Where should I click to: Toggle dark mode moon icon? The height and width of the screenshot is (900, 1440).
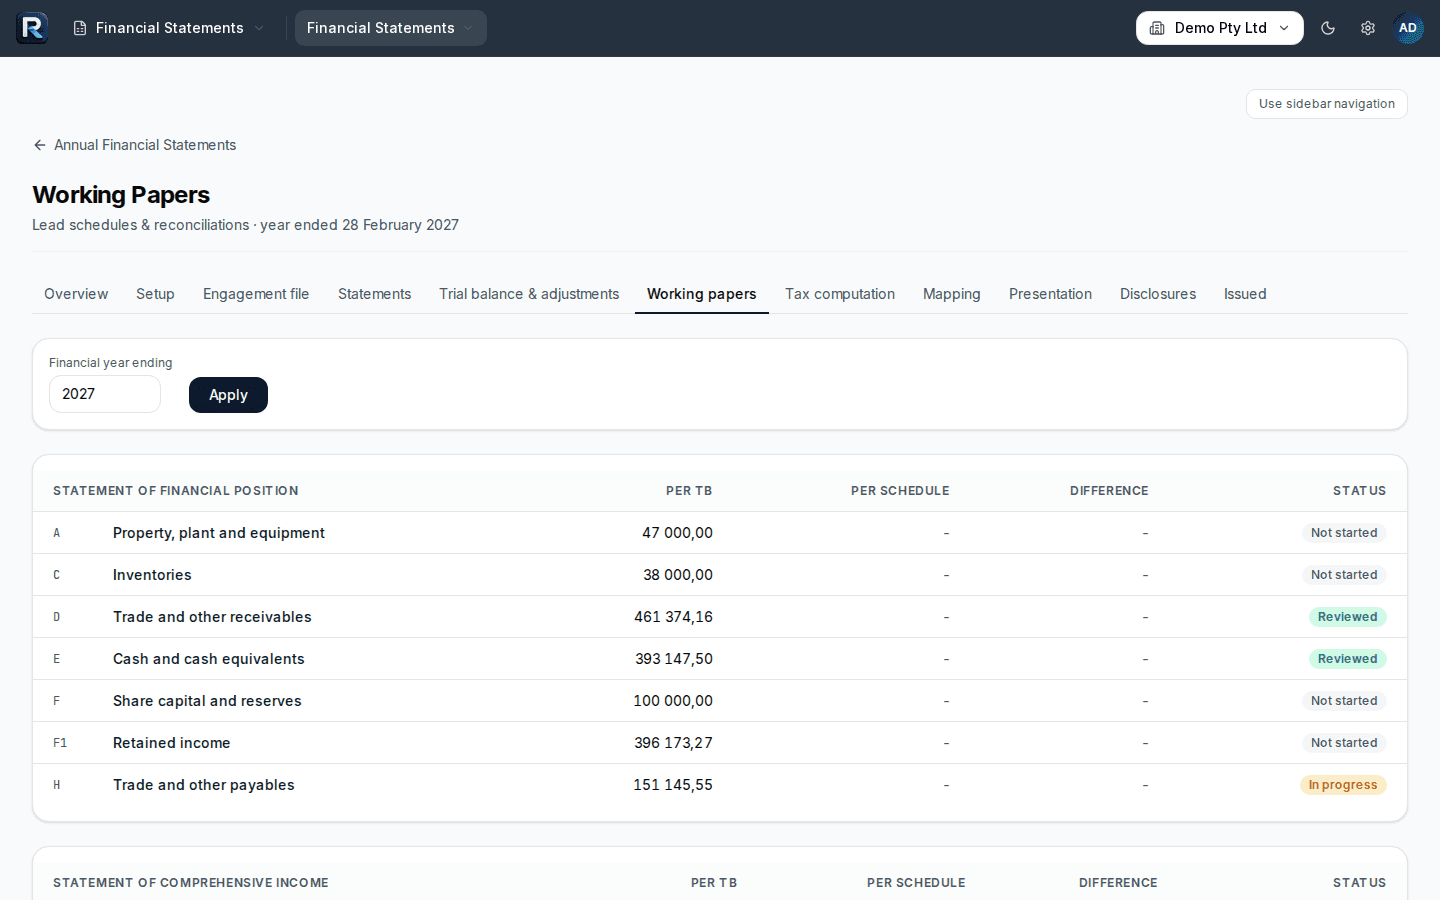point(1328,28)
